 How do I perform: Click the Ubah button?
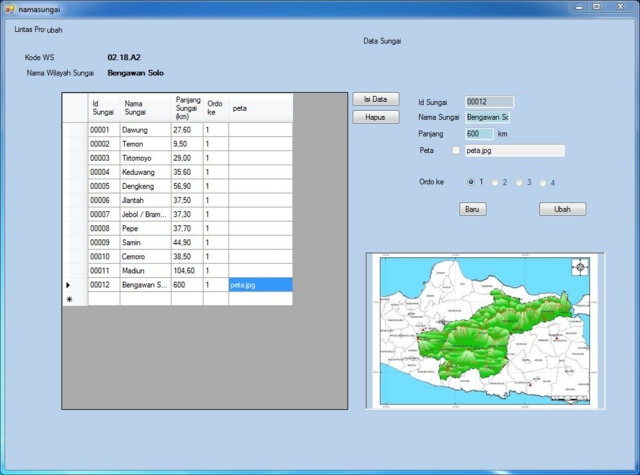click(562, 209)
